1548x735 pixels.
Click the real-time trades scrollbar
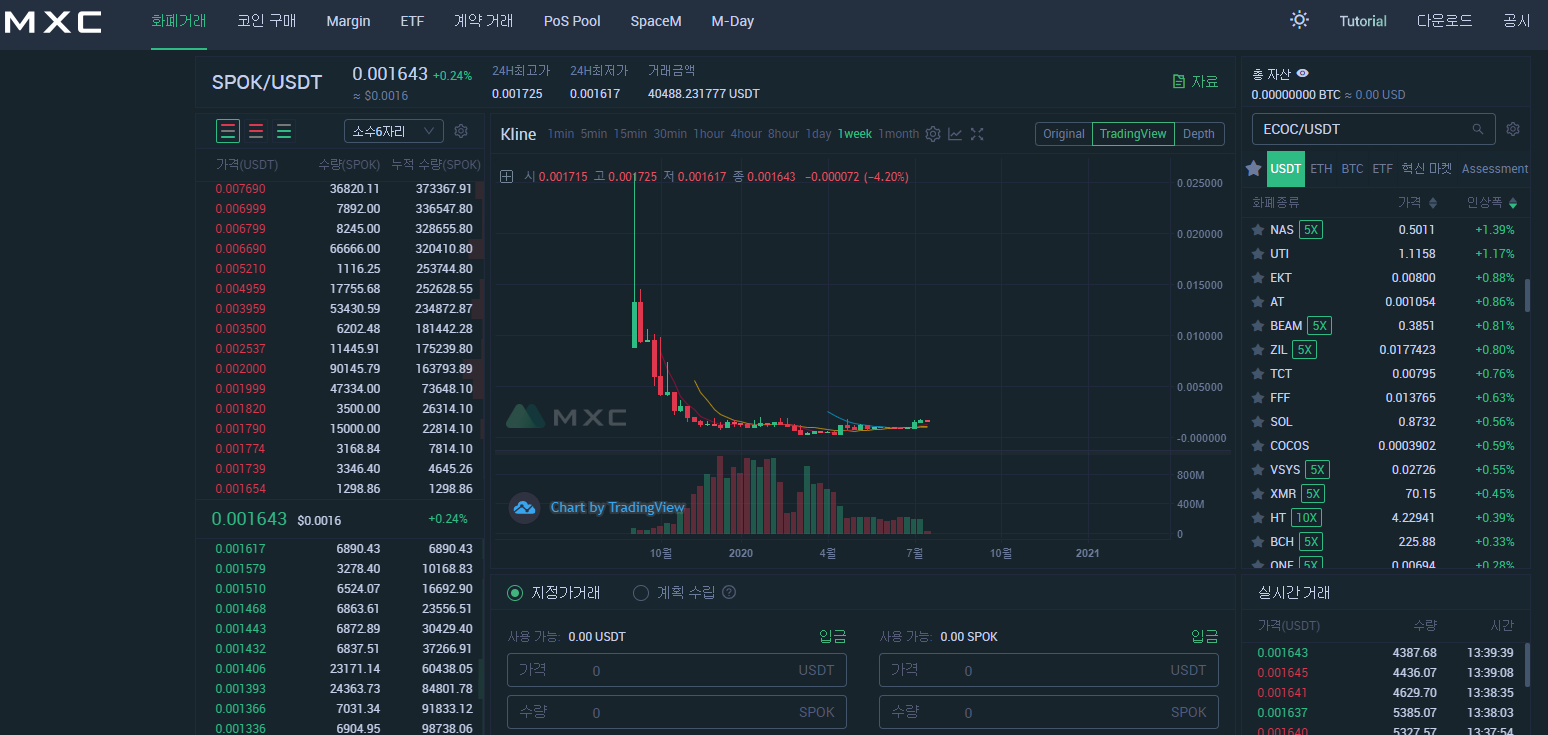point(1527,666)
